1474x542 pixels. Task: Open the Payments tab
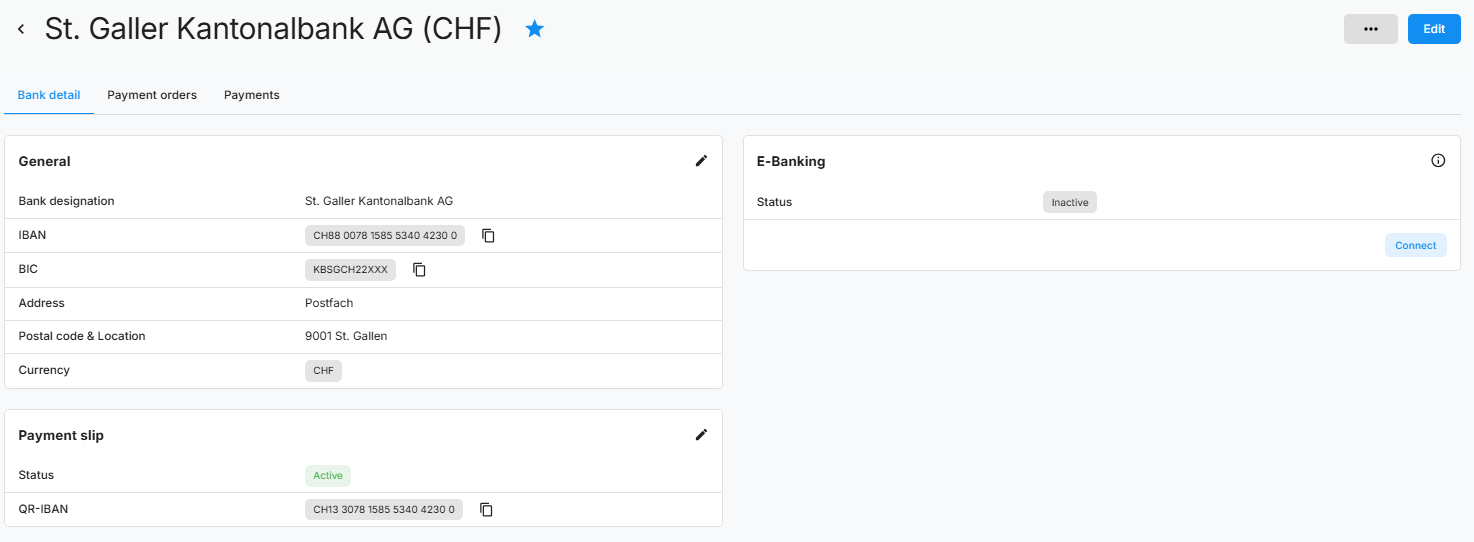[251, 95]
